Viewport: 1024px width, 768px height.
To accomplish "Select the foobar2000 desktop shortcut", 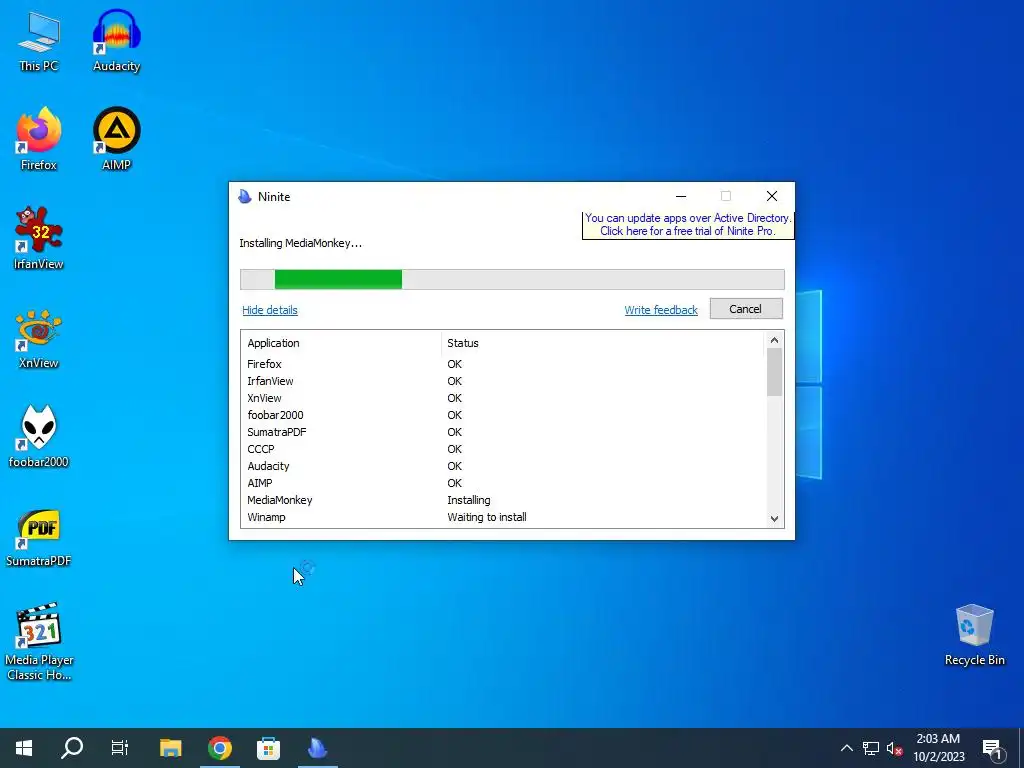I will tap(39, 436).
